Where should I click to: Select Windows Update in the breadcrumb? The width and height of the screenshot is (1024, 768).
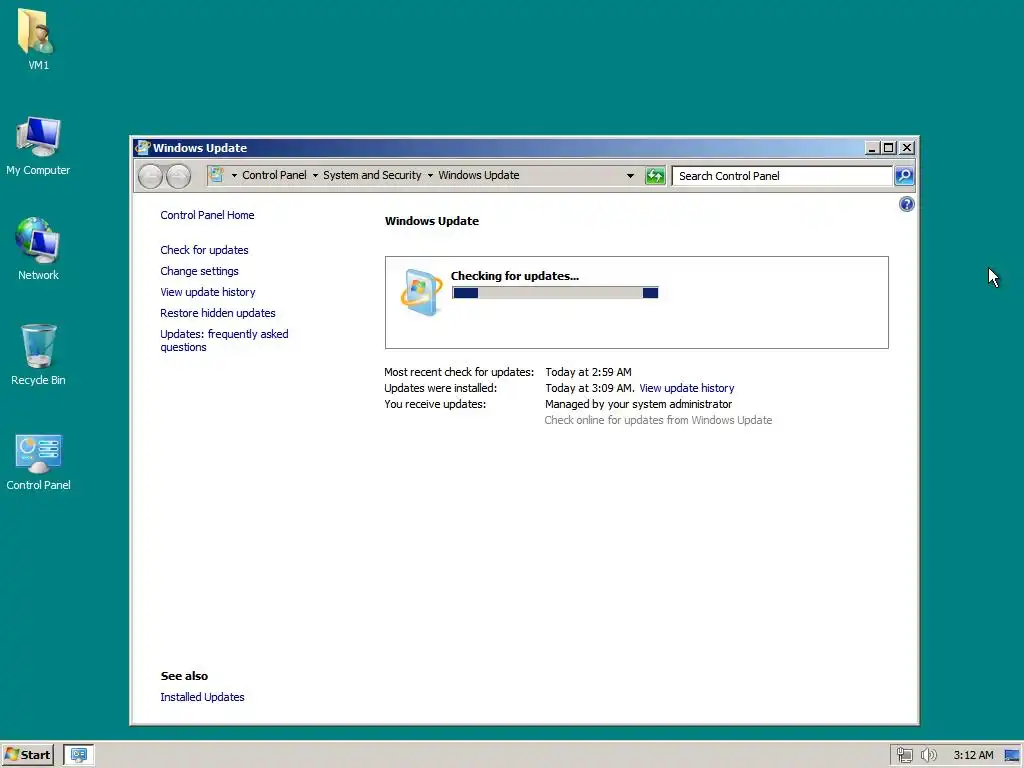(479, 175)
